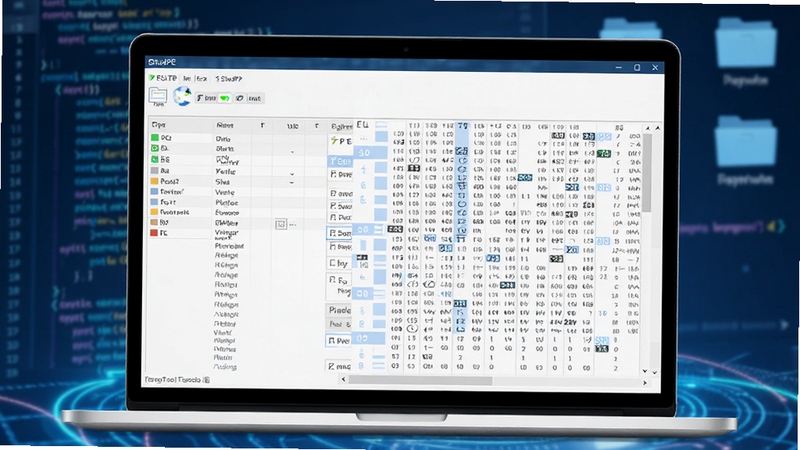Click the small boxed icon in the tan-swatch row
This screenshot has width=800, height=450.
click(x=281, y=224)
